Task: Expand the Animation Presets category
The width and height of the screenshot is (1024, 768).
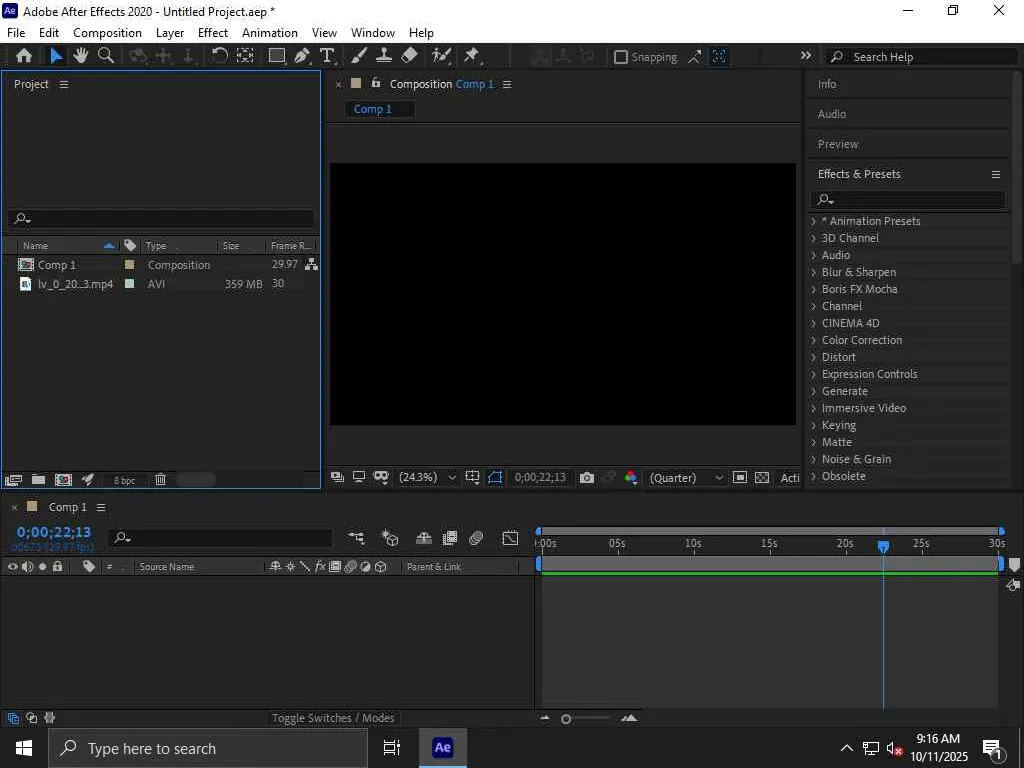Action: coord(814,221)
